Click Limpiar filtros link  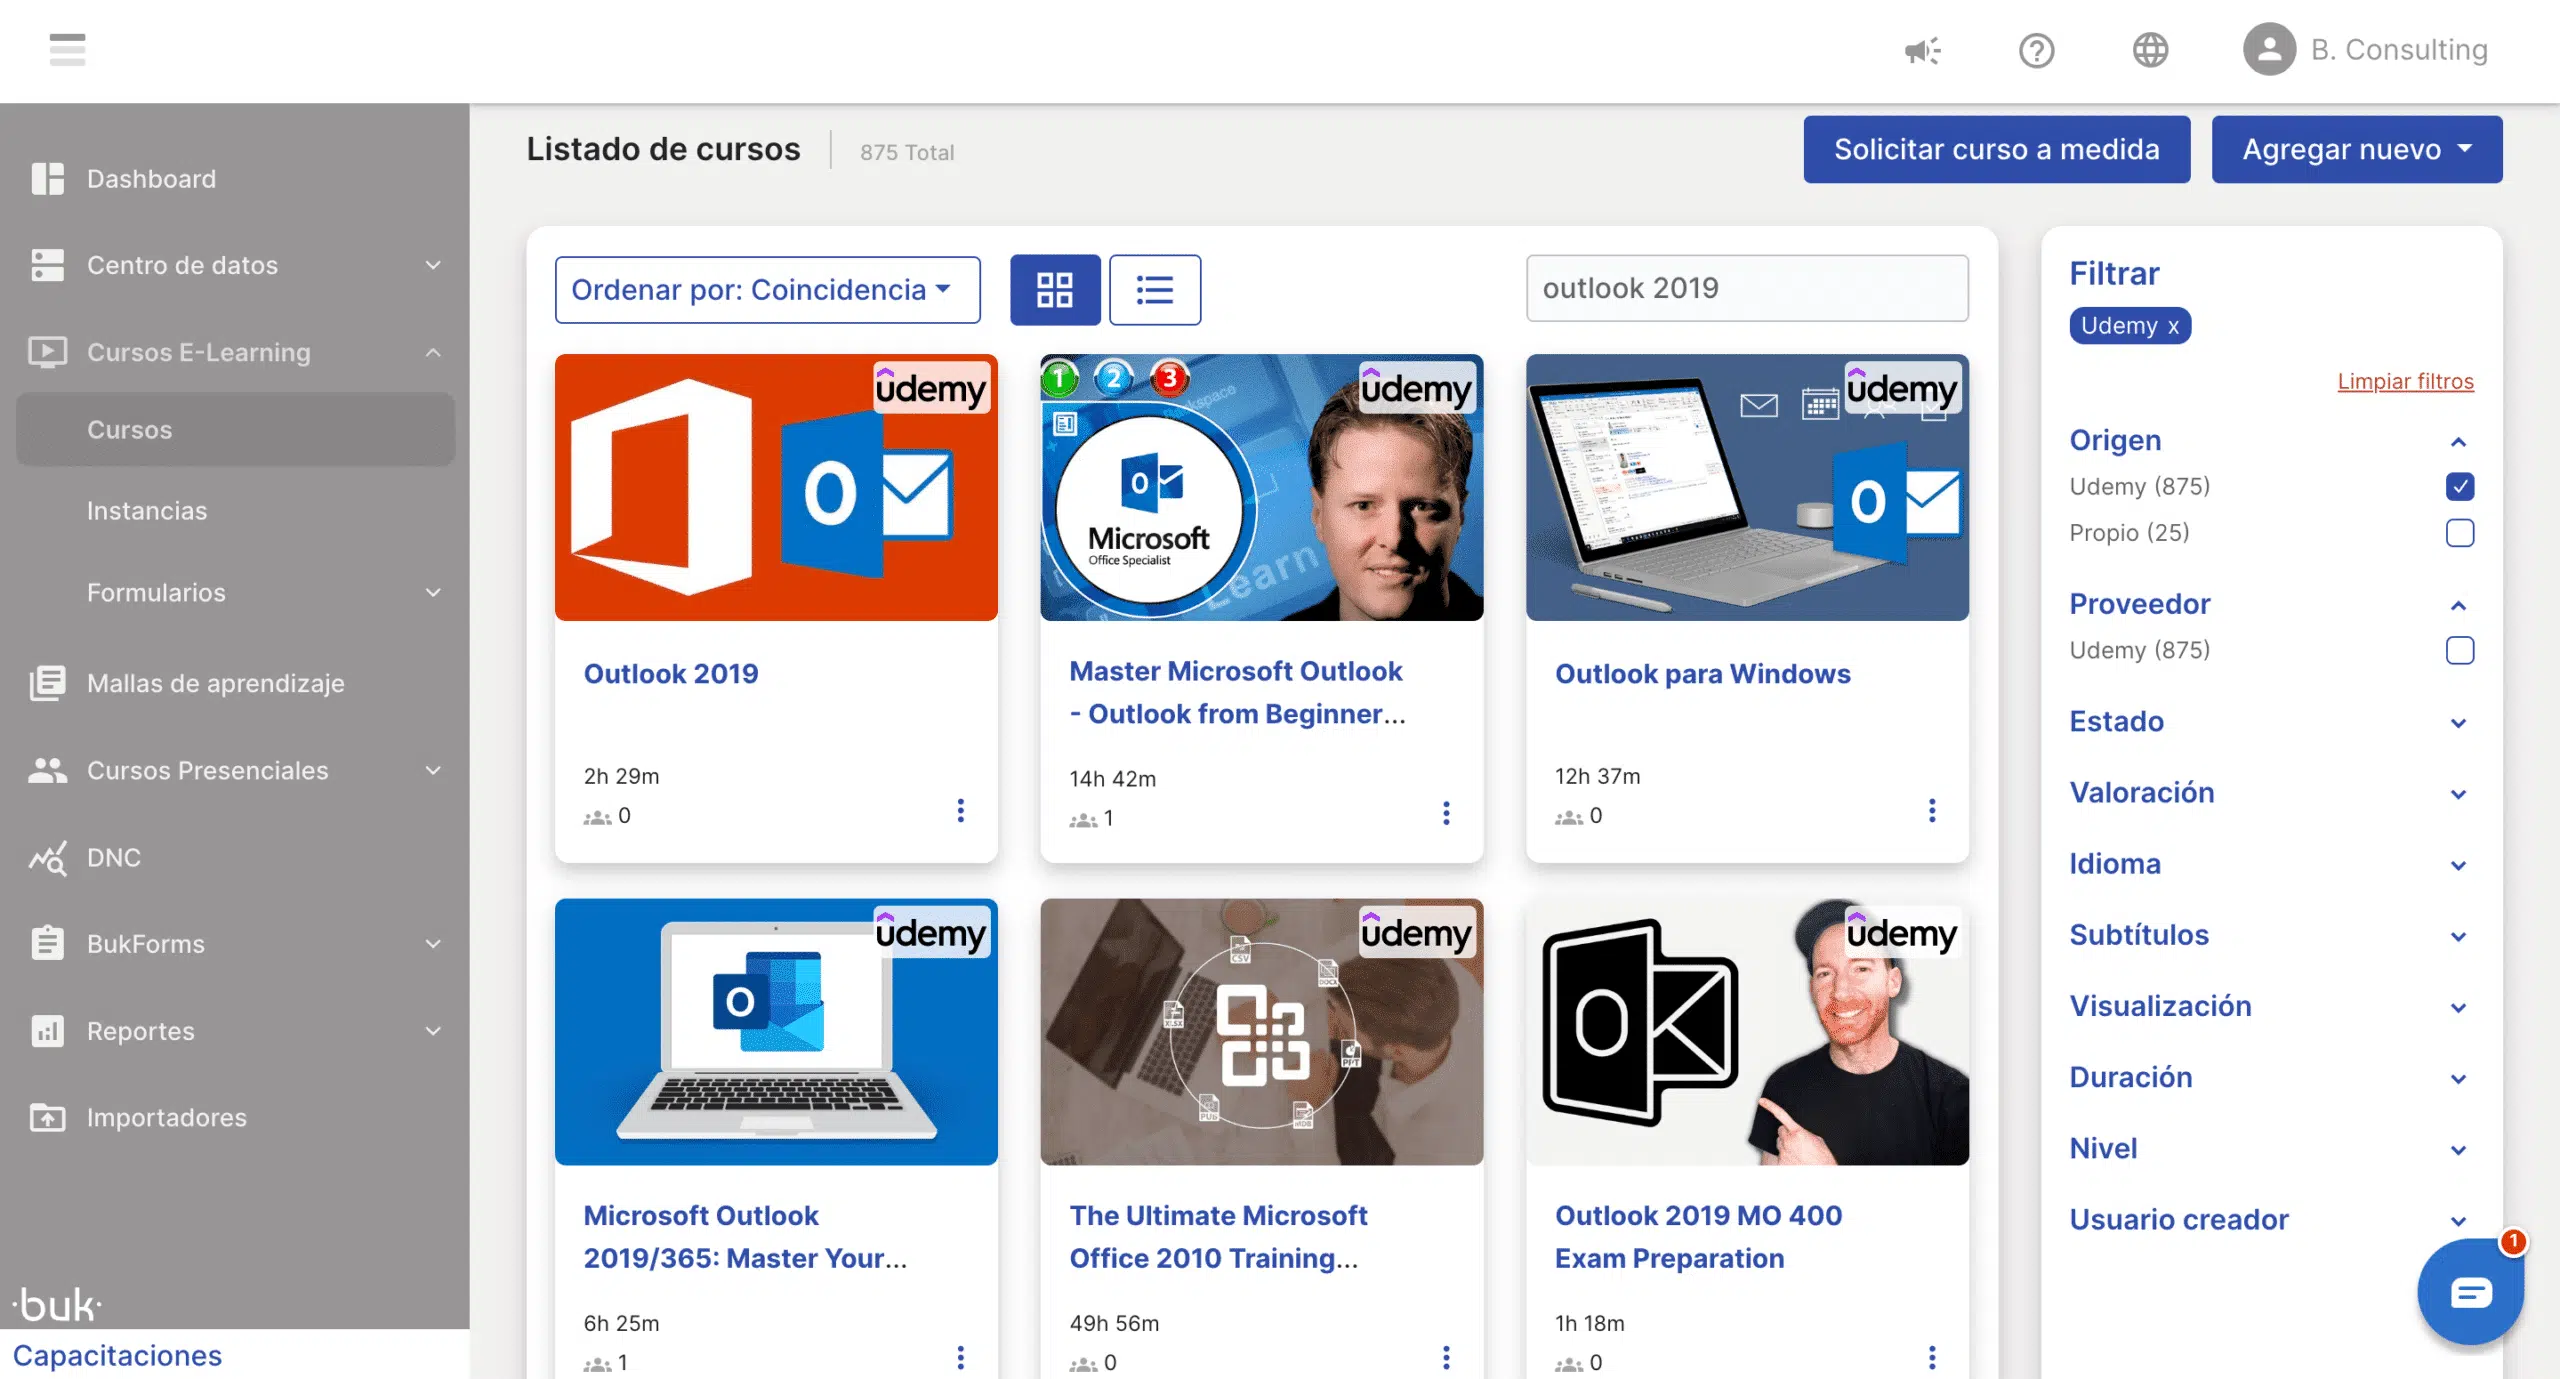click(2405, 381)
